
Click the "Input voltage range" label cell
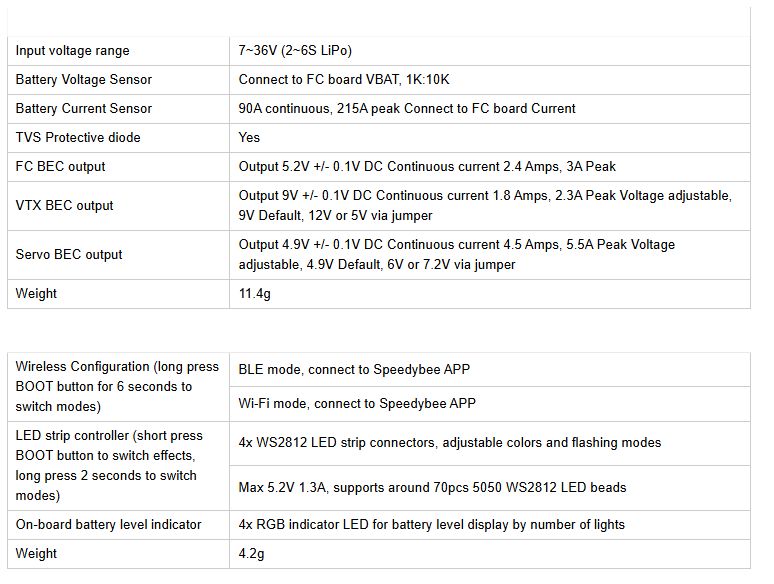point(73,51)
